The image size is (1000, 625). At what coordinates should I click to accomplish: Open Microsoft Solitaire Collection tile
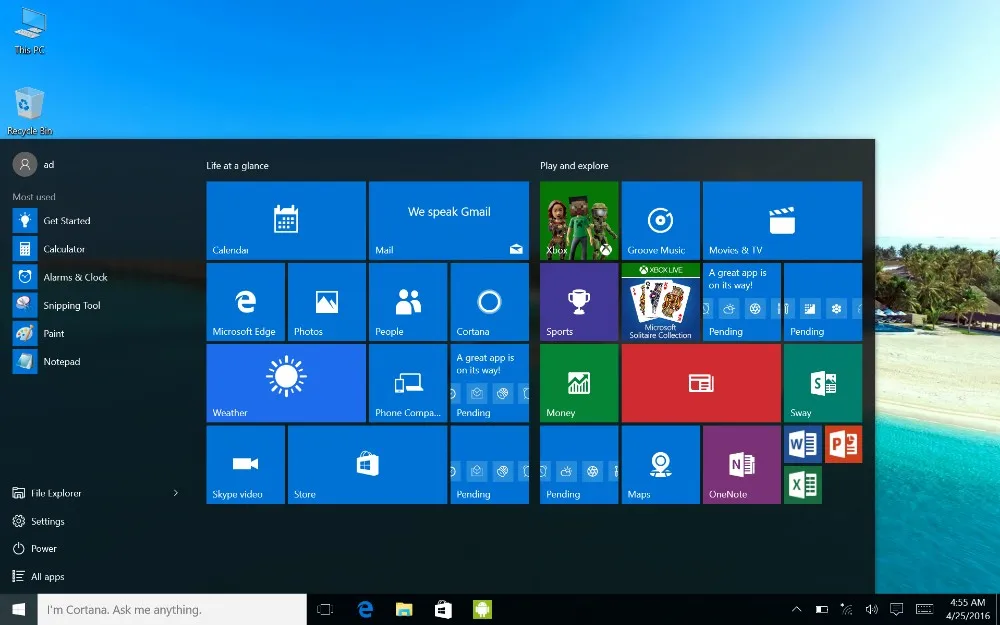(x=661, y=302)
